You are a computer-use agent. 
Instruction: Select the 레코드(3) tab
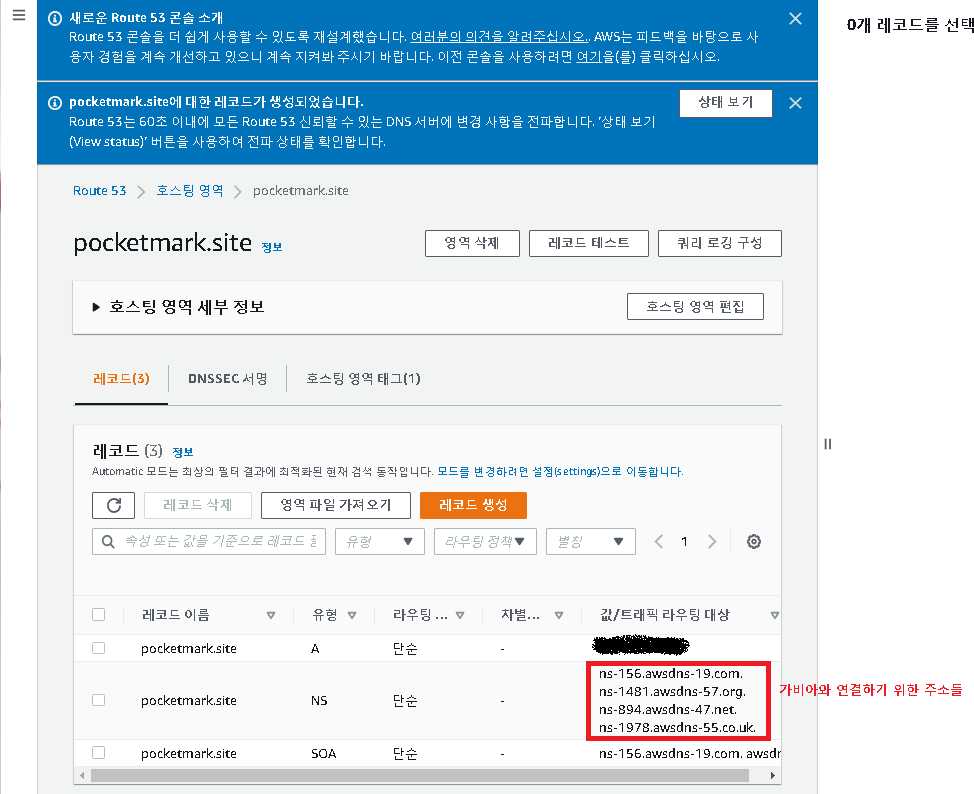(x=121, y=379)
